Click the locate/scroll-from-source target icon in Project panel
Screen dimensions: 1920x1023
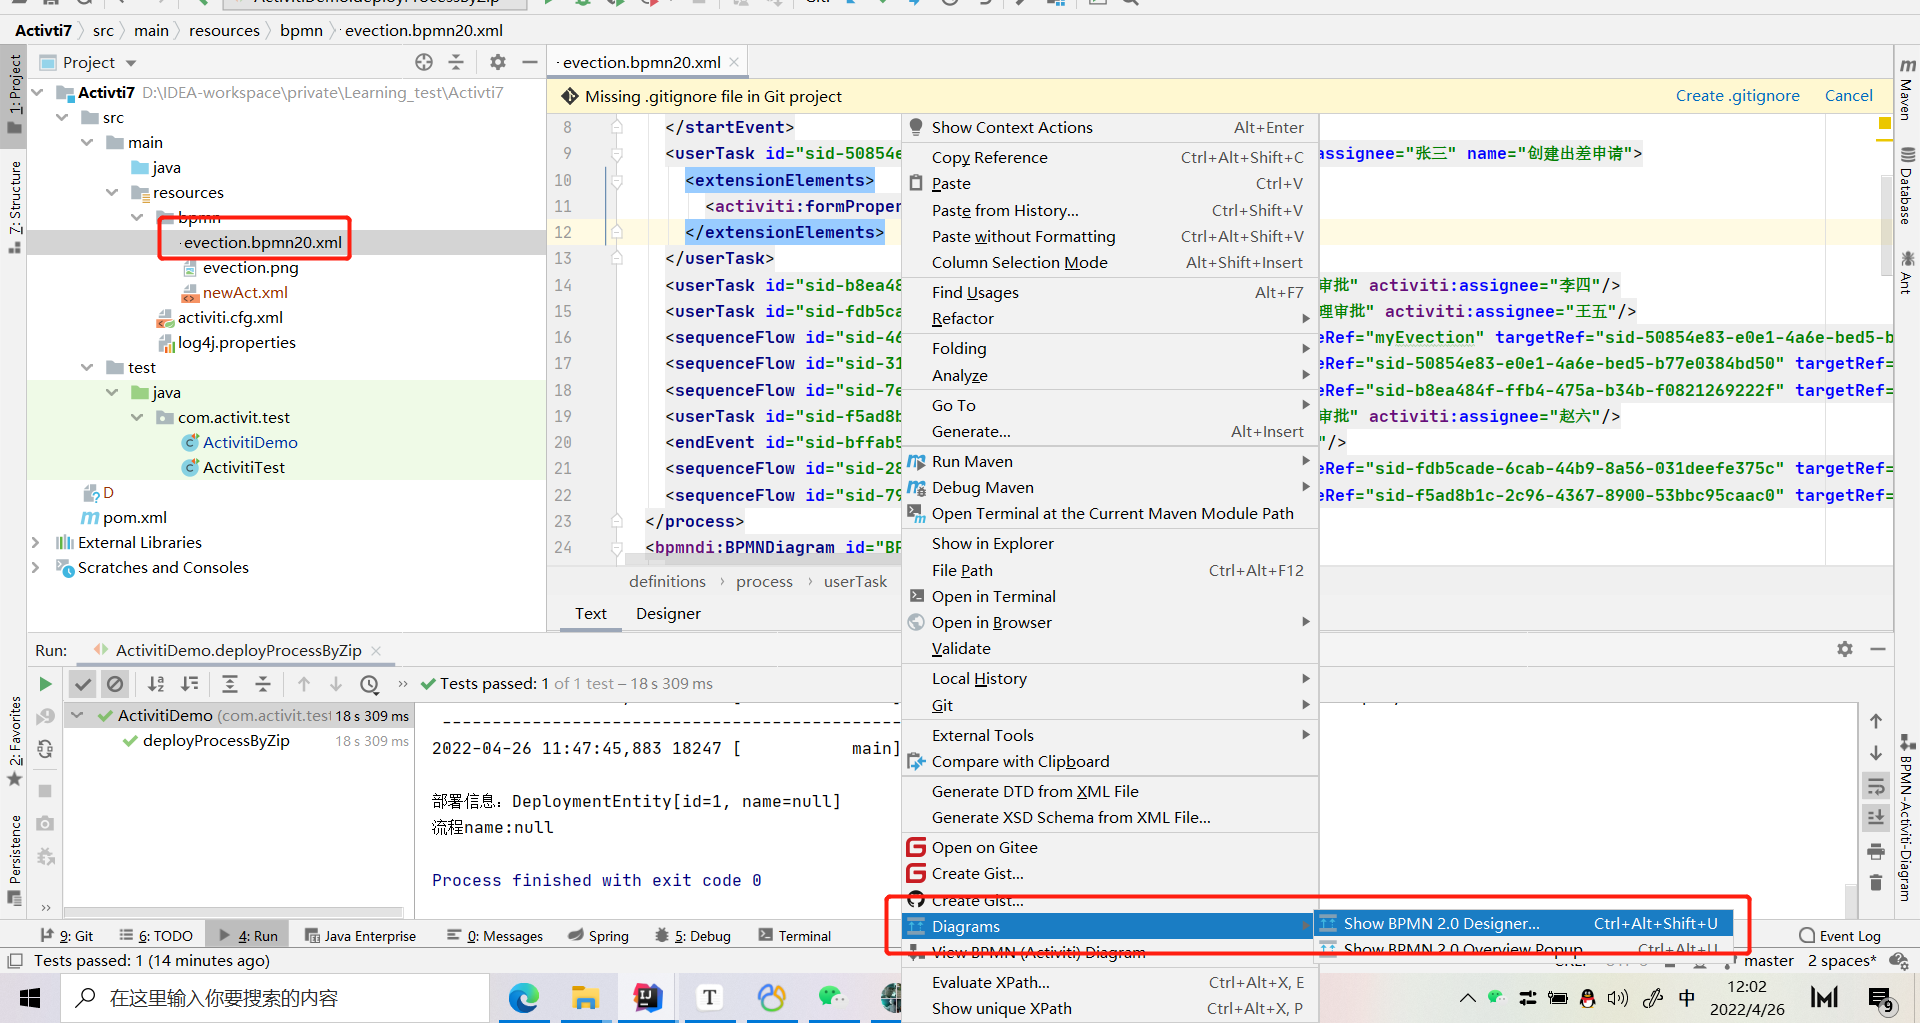[x=424, y=62]
